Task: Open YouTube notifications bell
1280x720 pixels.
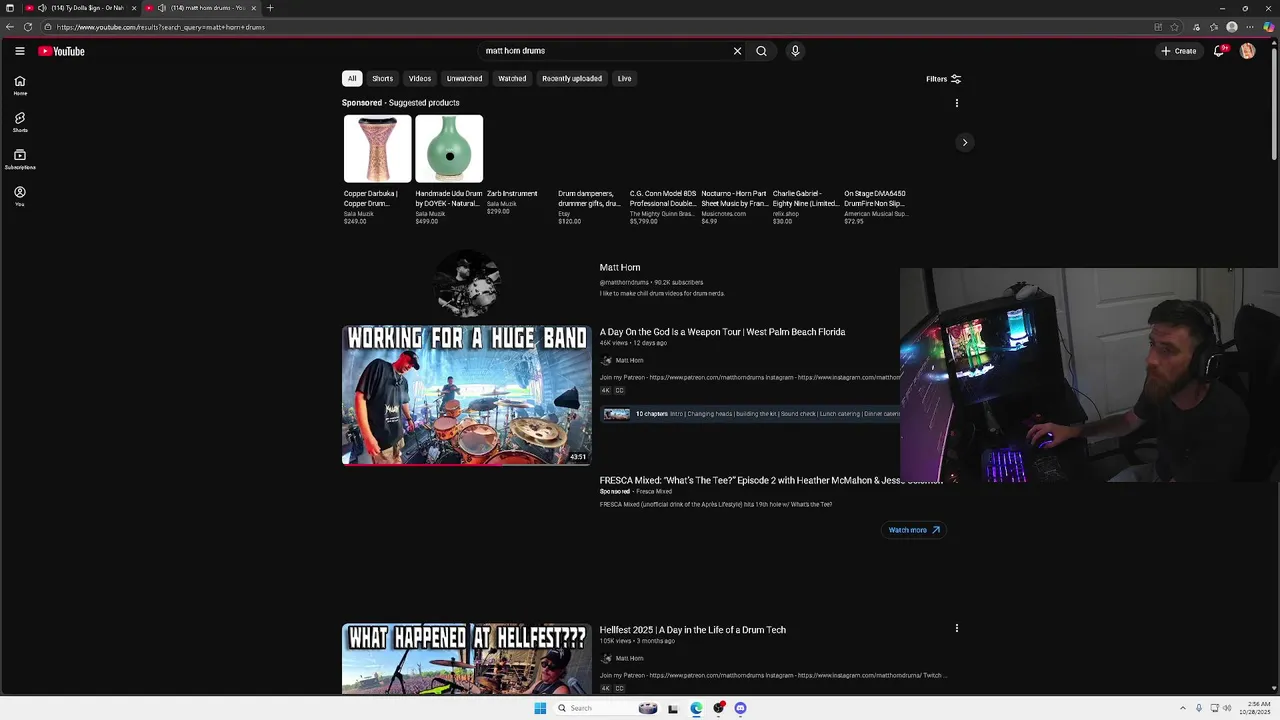Action: point(1219,51)
